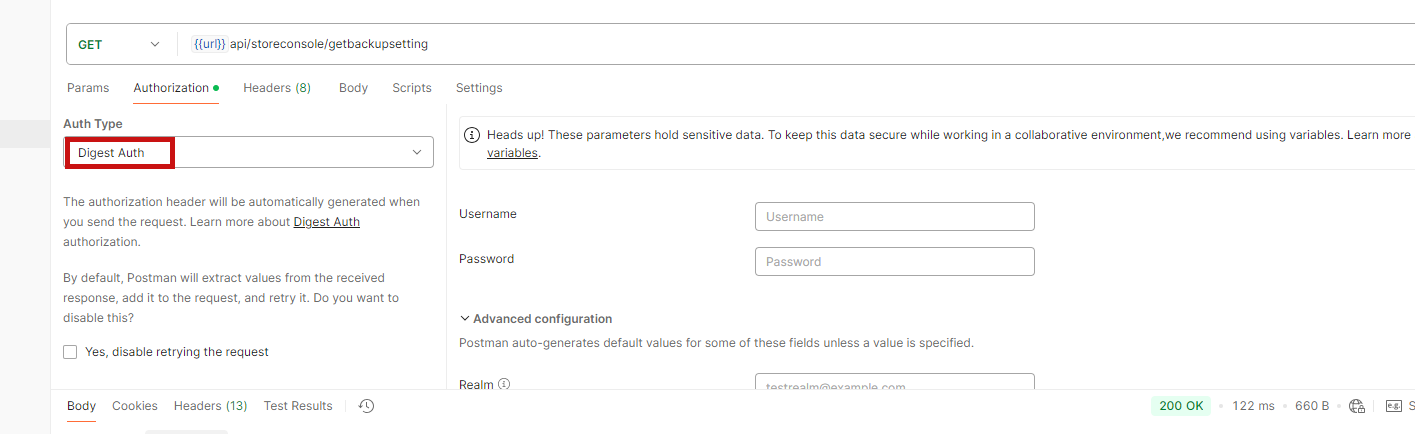This screenshot has height=434, width=1415.
Task: Open the Settings tab
Action: click(479, 88)
